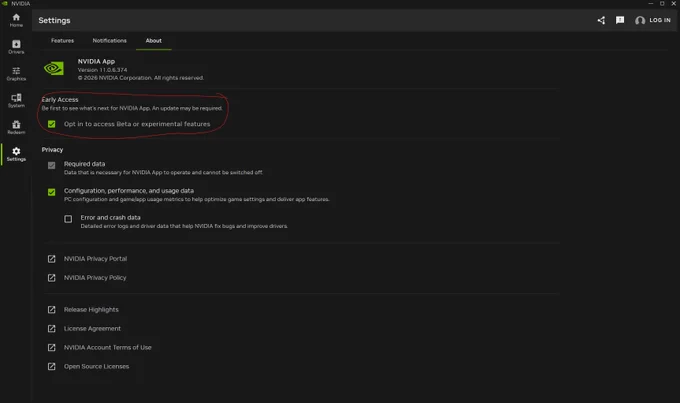This screenshot has height=403, width=680.
Task: Click external link icon beside Release Highlights
Action: [x=52, y=310]
